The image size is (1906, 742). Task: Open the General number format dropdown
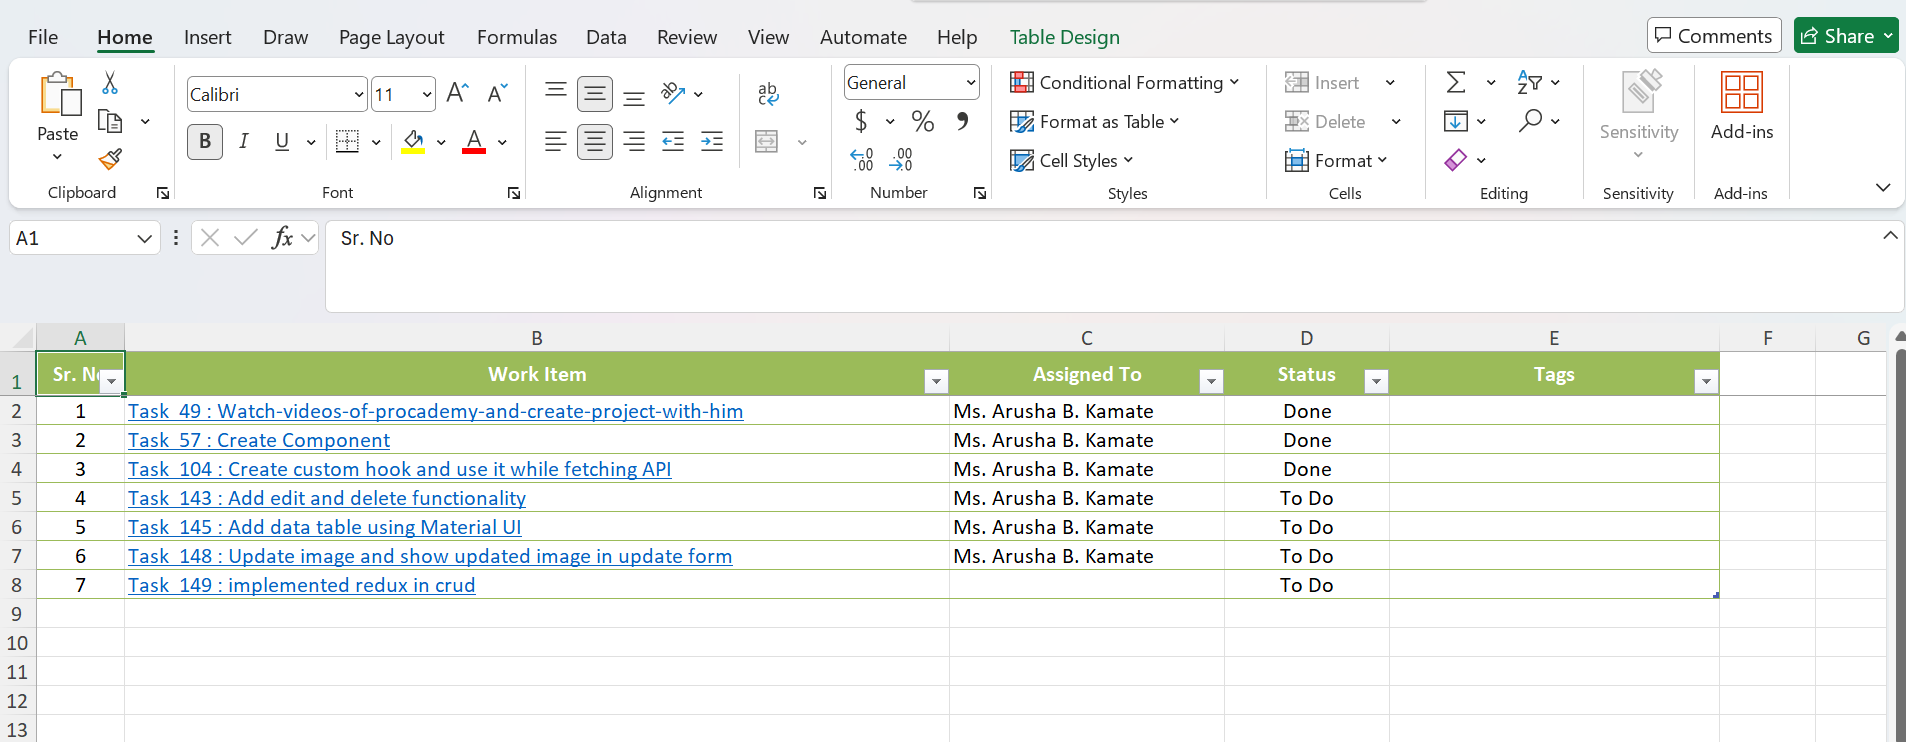[970, 83]
